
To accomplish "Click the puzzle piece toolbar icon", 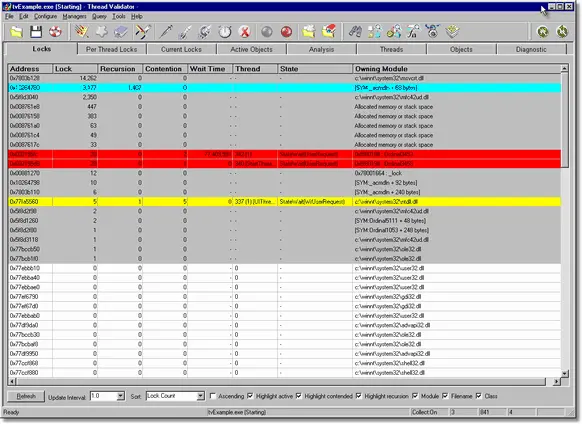I will (x=101, y=32).
